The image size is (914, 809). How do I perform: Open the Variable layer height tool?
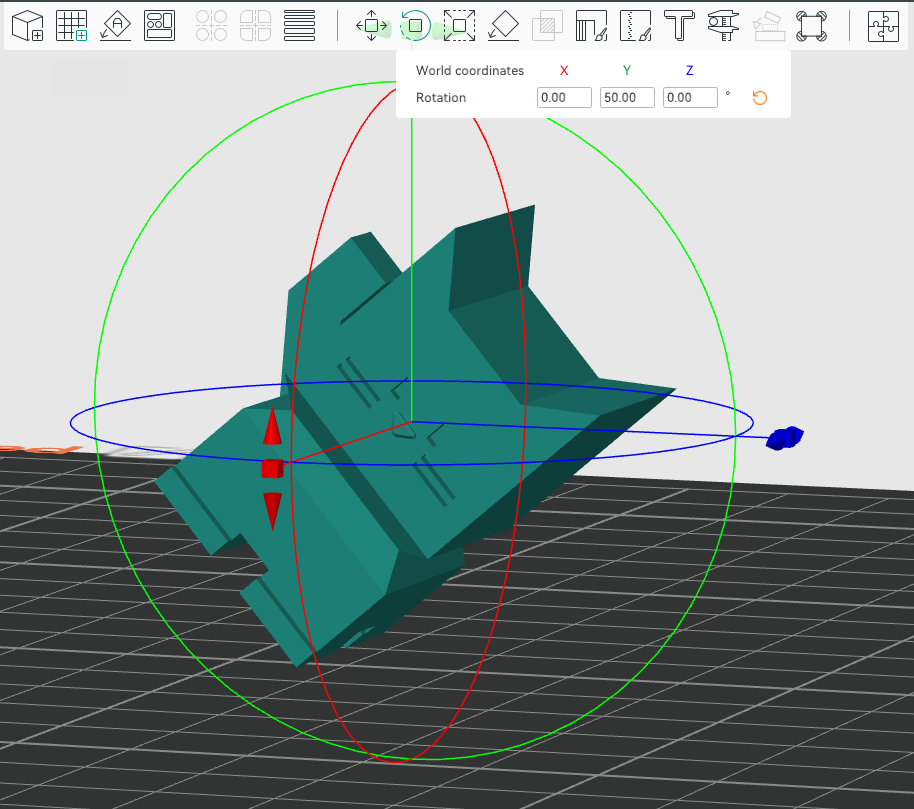point(299,26)
